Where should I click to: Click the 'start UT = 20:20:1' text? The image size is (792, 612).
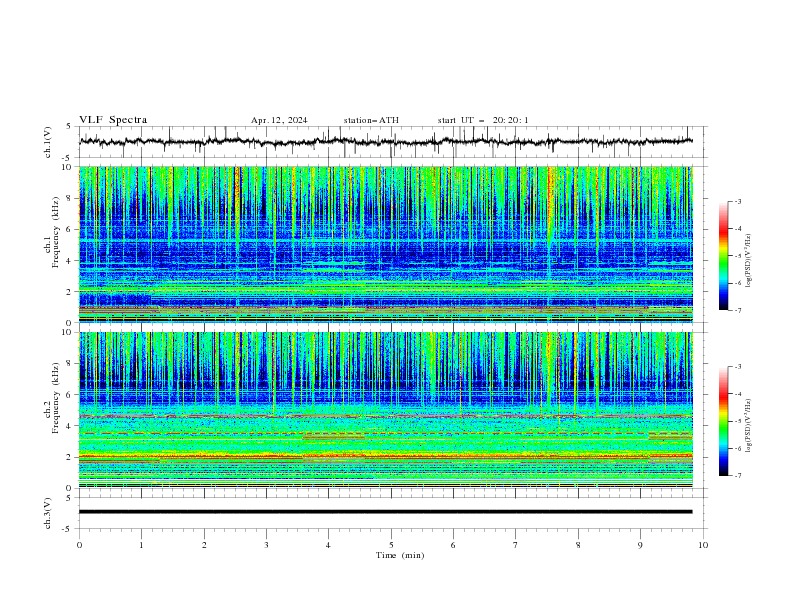(x=483, y=120)
